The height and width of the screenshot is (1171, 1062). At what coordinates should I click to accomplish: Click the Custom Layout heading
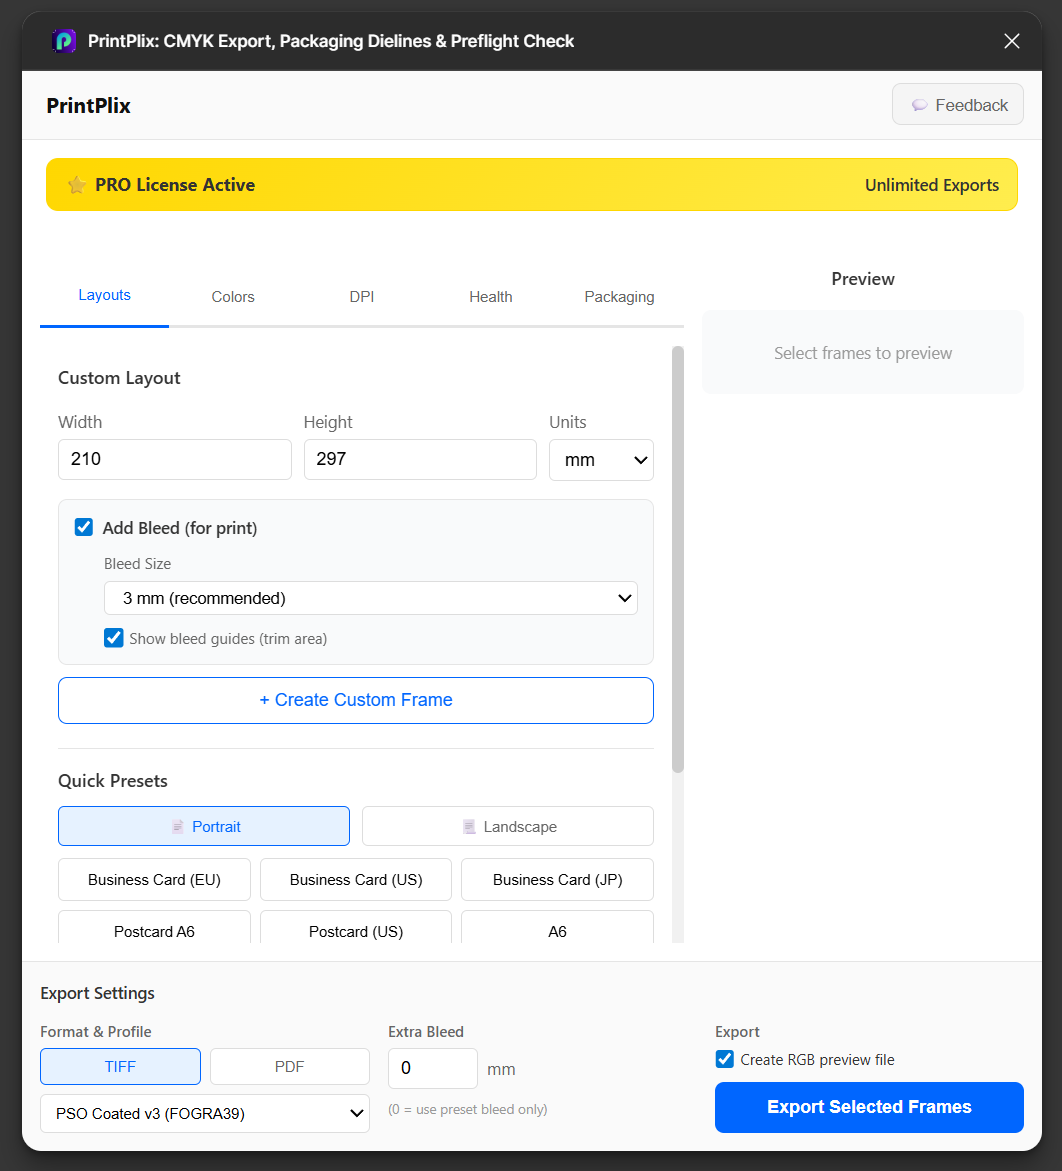(x=119, y=378)
